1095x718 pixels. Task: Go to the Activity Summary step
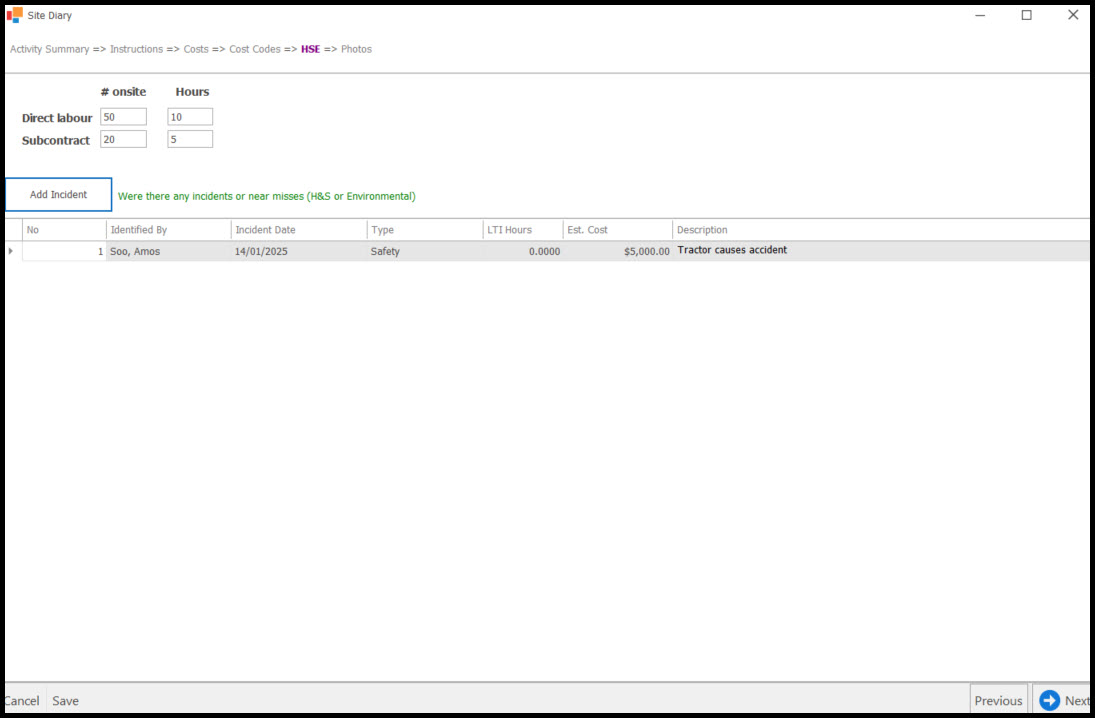[49, 49]
